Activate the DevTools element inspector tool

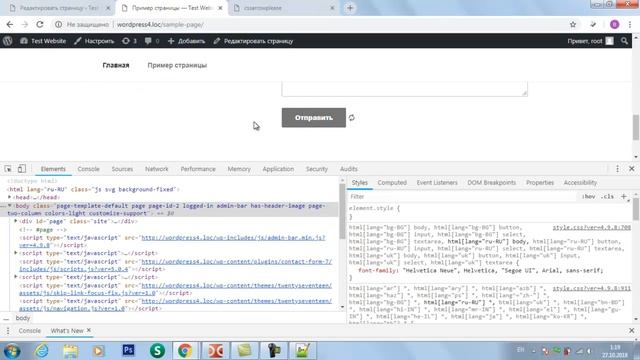click(x=8, y=169)
